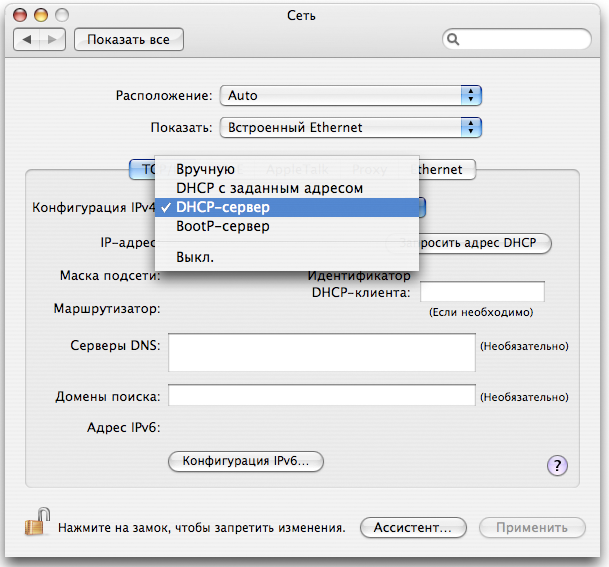The image size is (609, 567).
Task: Choose Выкл. to disable IPv4
Action: point(195,257)
